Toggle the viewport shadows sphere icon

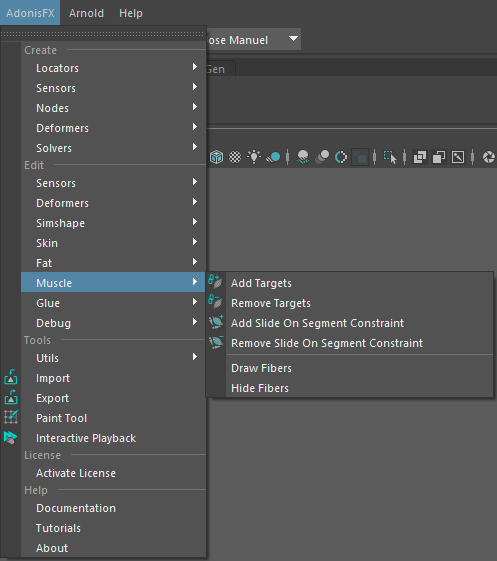(273, 157)
